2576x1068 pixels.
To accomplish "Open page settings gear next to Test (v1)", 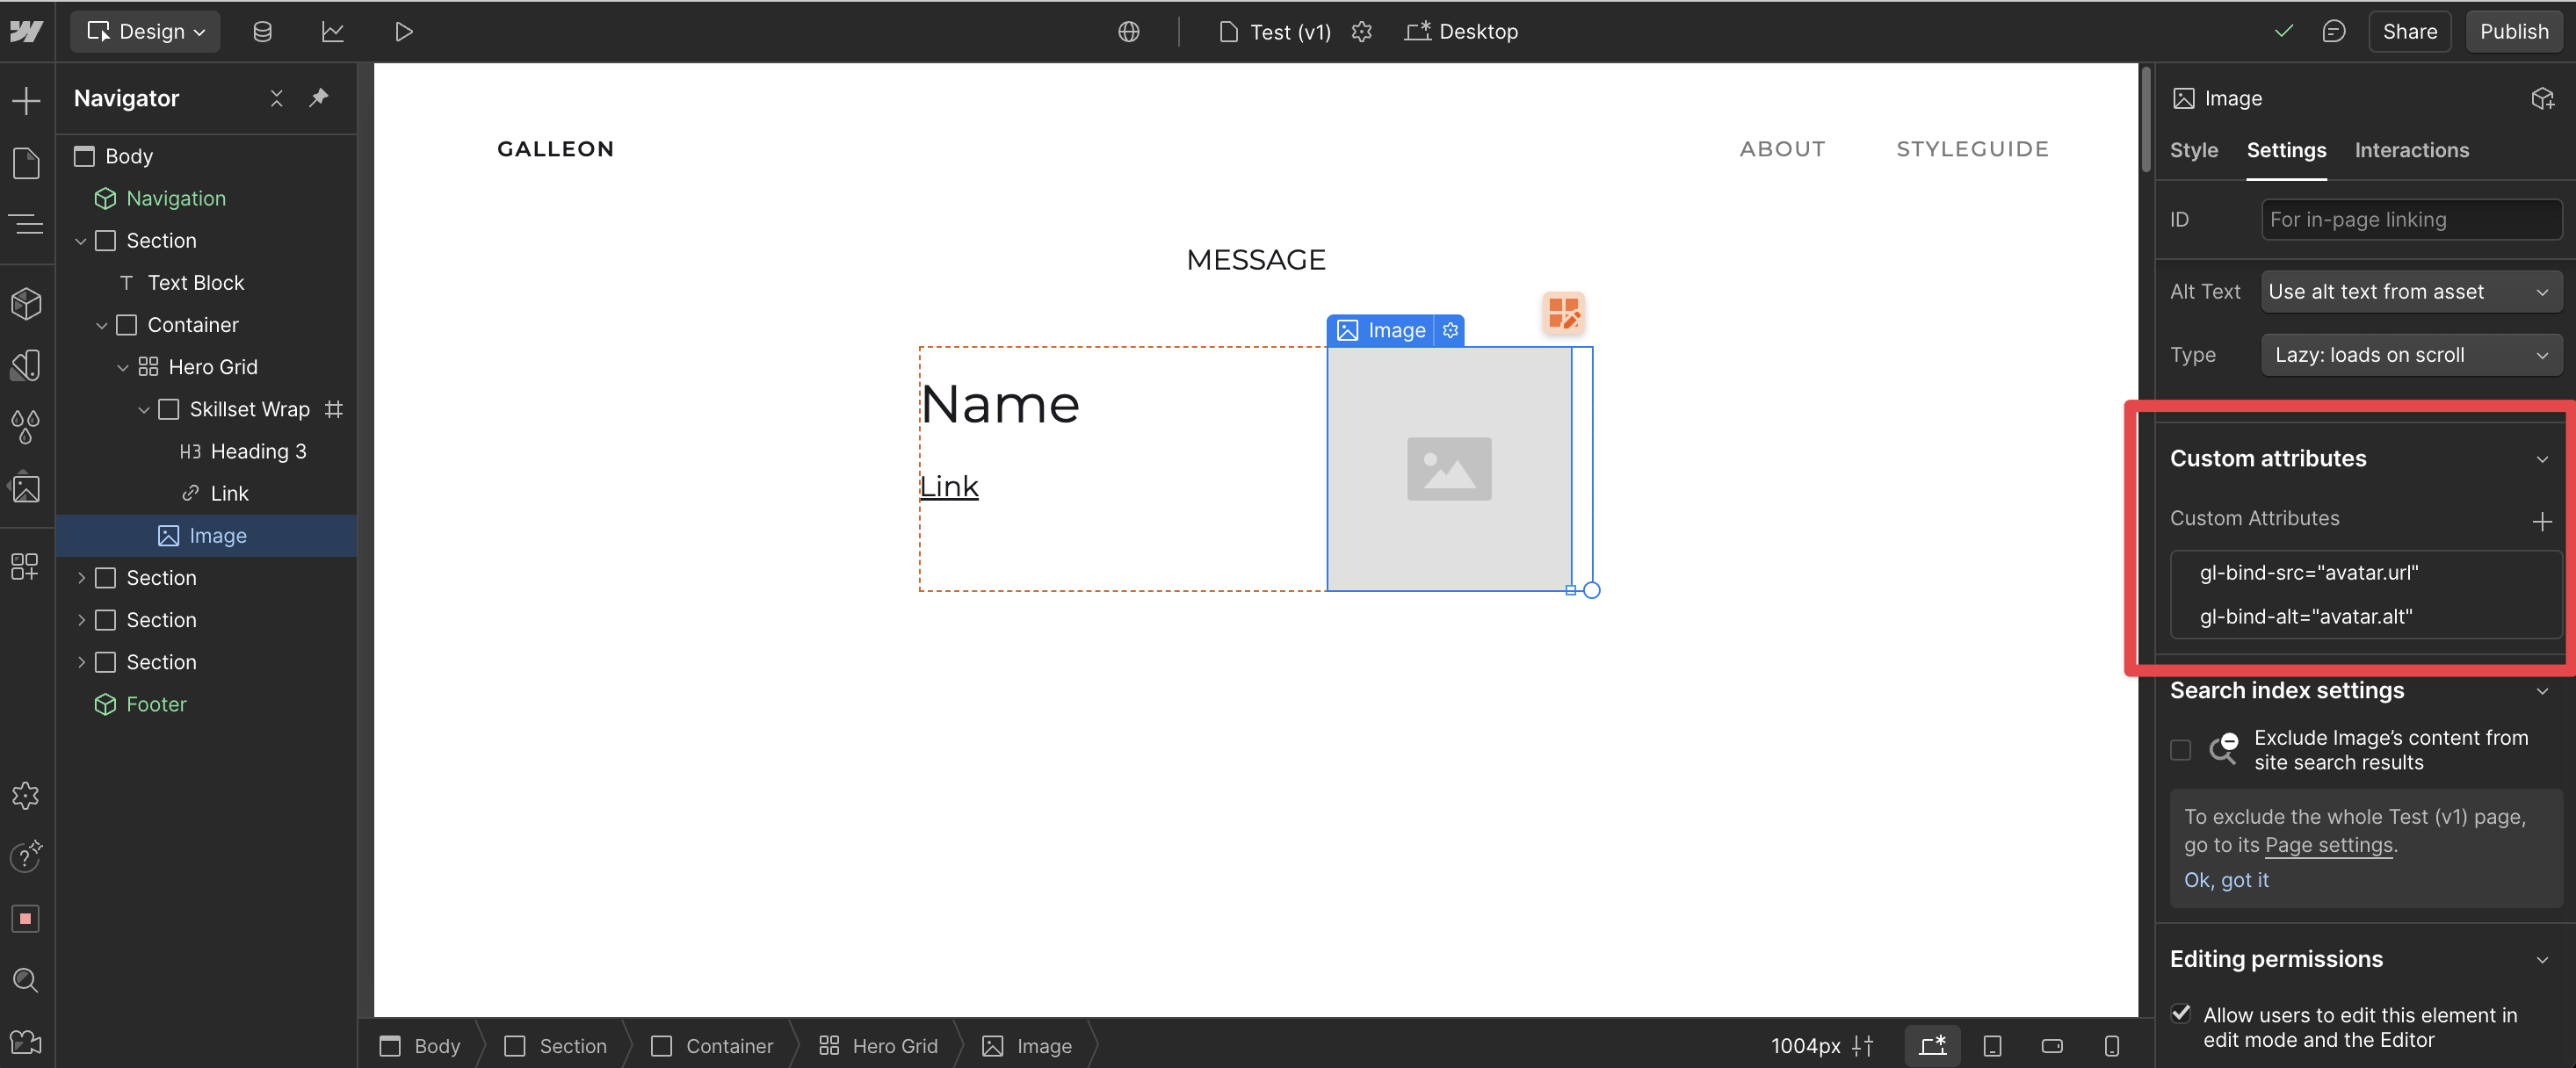I will pos(1361,32).
